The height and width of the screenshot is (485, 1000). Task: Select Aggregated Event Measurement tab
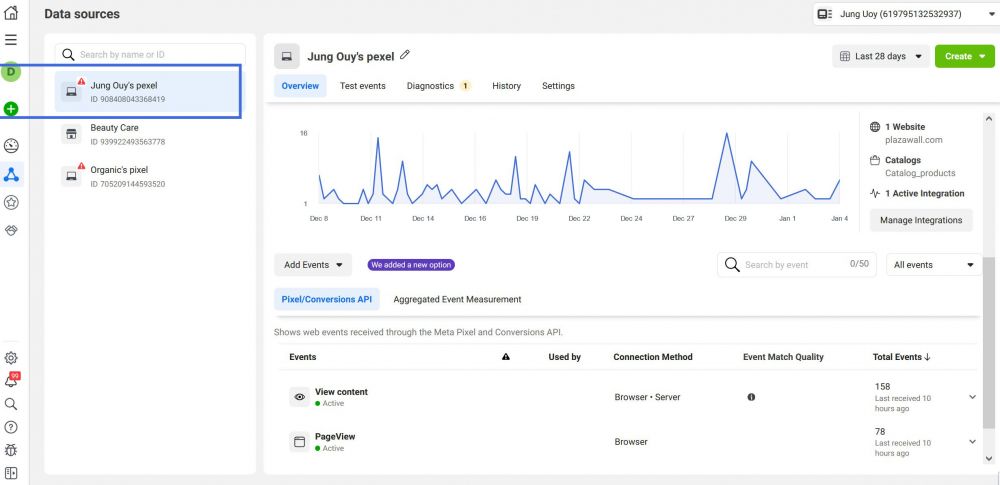click(x=457, y=299)
